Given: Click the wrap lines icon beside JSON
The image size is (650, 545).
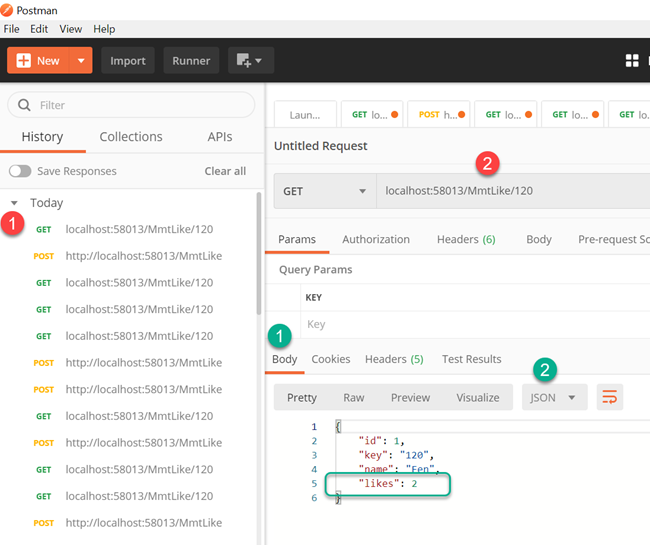Looking at the screenshot, I should [609, 397].
